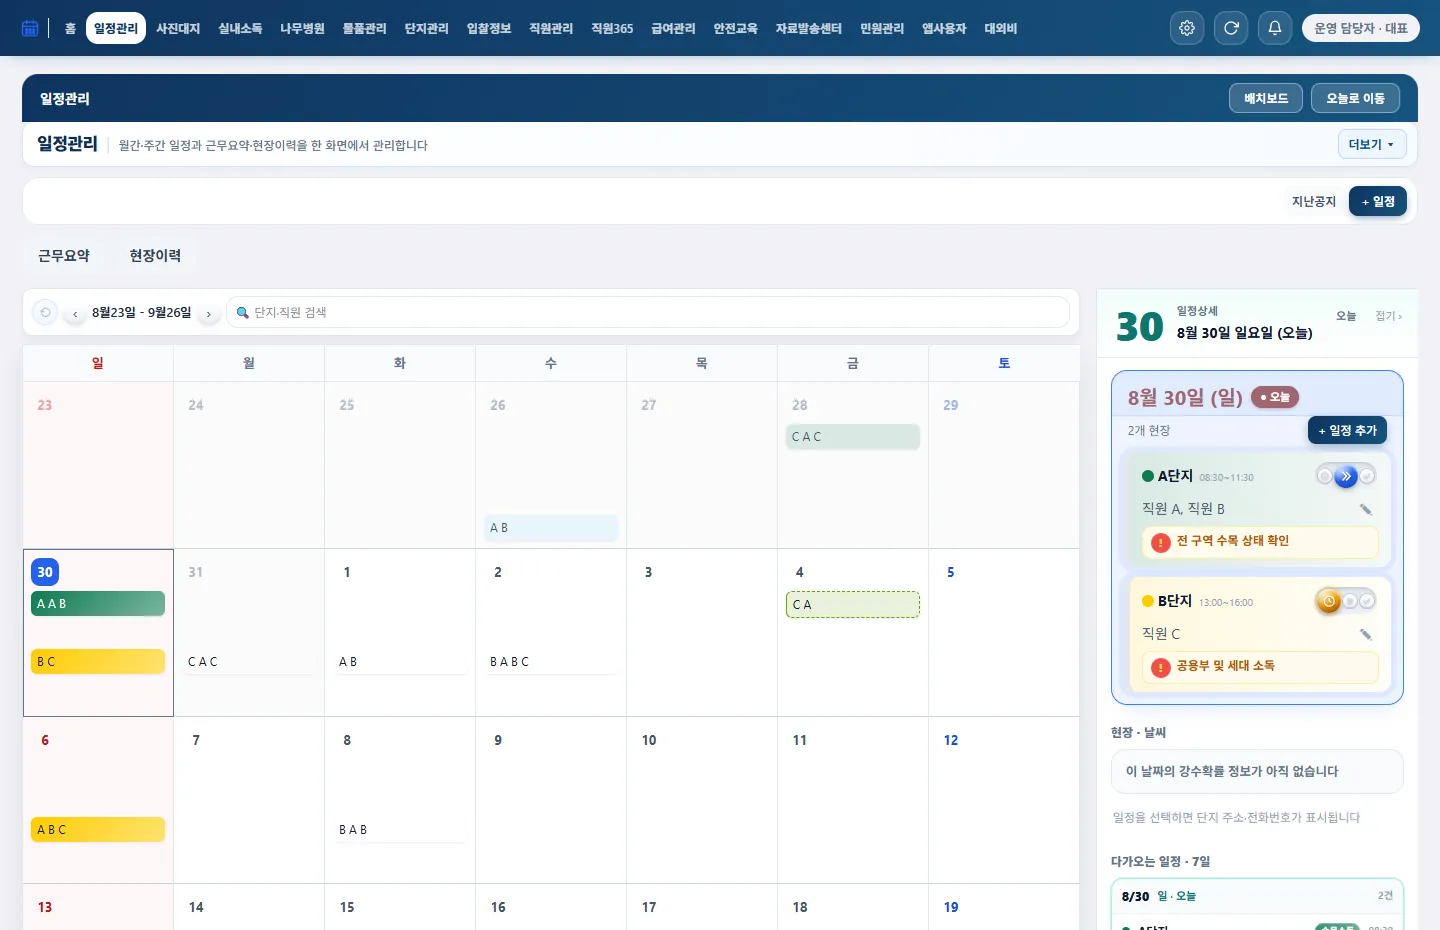Click the alert icon beside 전 구역 수목 상태 확인

click(1161, 542)
